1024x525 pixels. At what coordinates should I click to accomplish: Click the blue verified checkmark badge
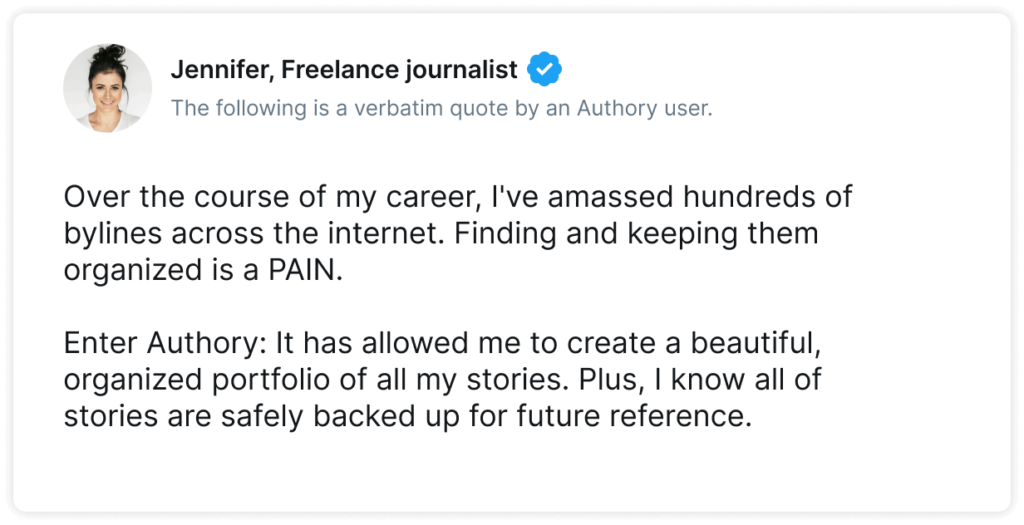[x=544, y=69]
